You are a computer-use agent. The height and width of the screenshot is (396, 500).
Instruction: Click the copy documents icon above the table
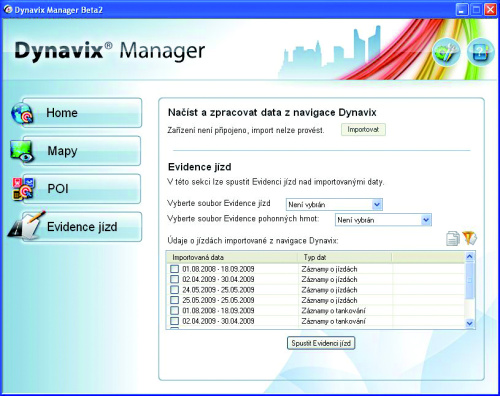click(453, 239)
